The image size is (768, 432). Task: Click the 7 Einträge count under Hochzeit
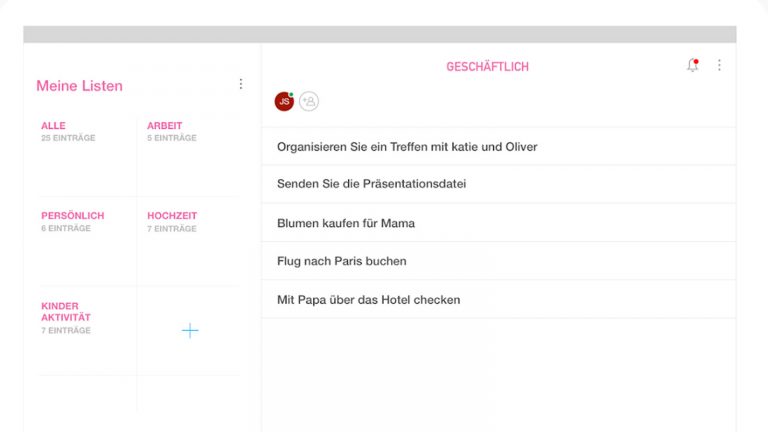tap(172, 229)
